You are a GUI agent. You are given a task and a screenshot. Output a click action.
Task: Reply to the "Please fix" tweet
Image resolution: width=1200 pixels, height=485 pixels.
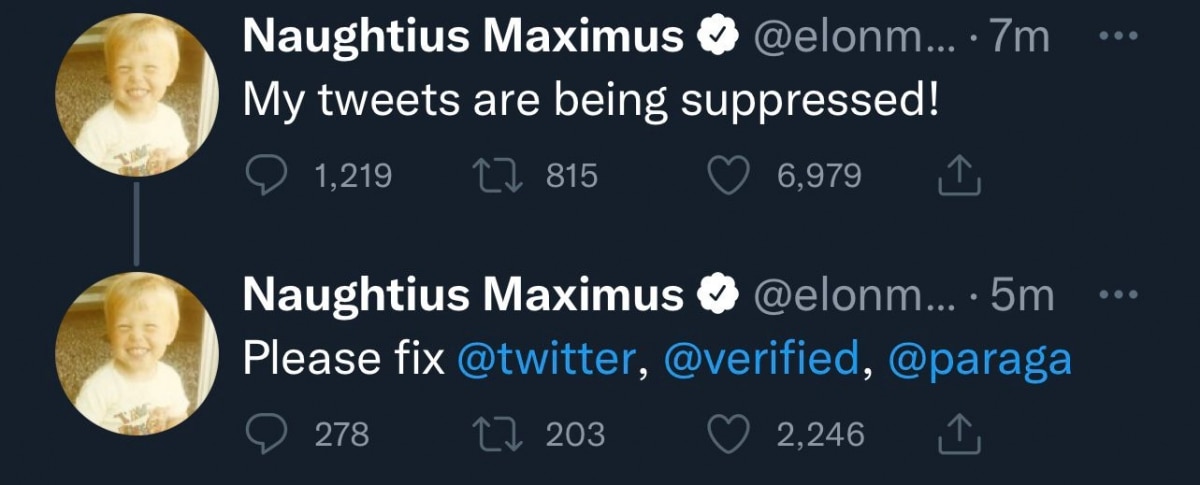coord(265,434)
